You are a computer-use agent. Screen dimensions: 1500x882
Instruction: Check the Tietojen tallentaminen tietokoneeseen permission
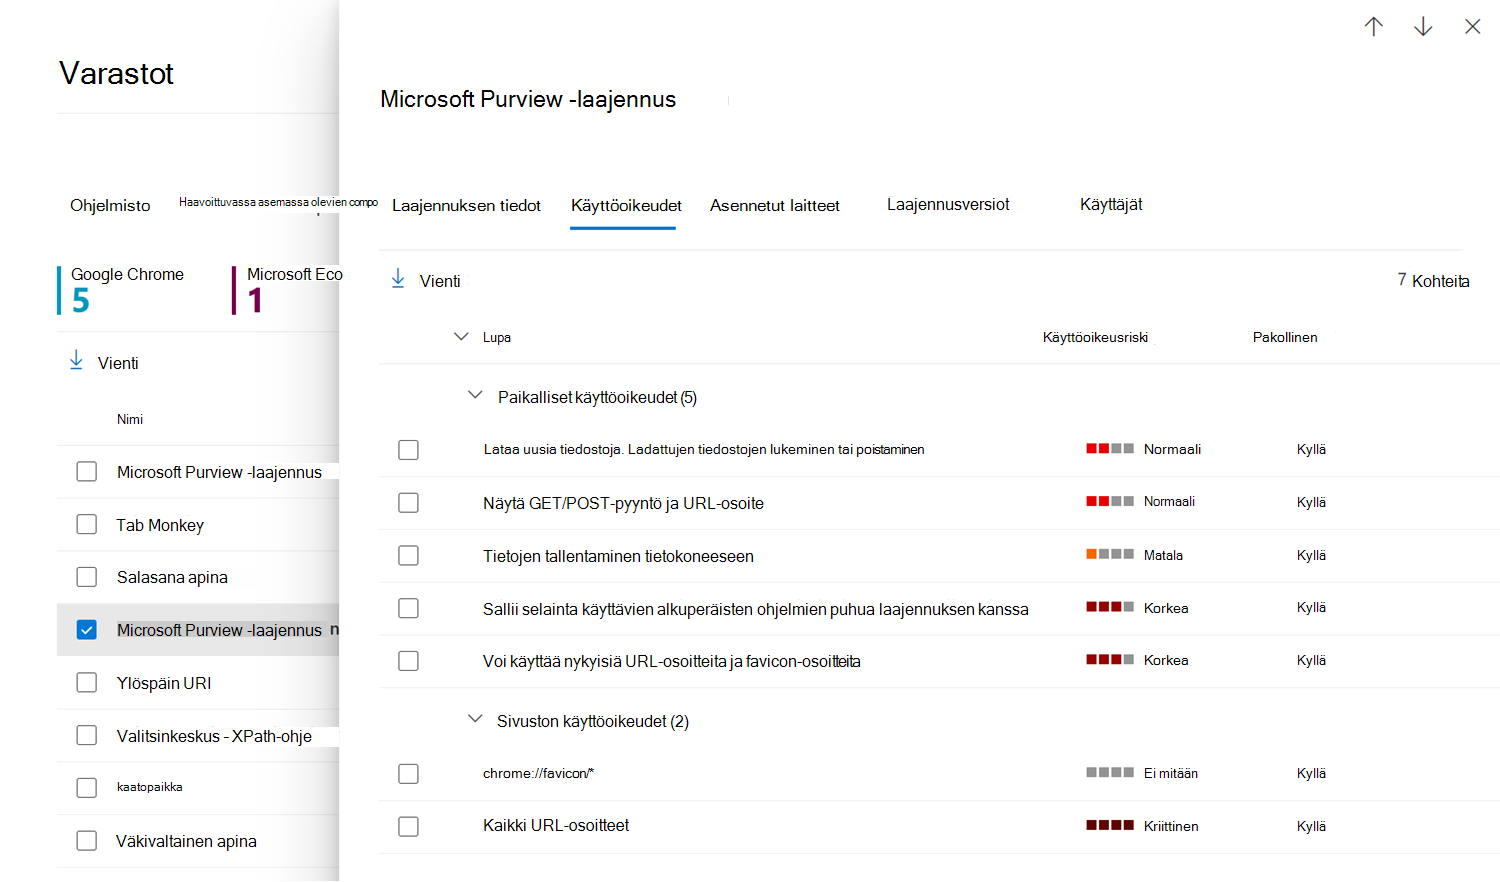(408, 556)
